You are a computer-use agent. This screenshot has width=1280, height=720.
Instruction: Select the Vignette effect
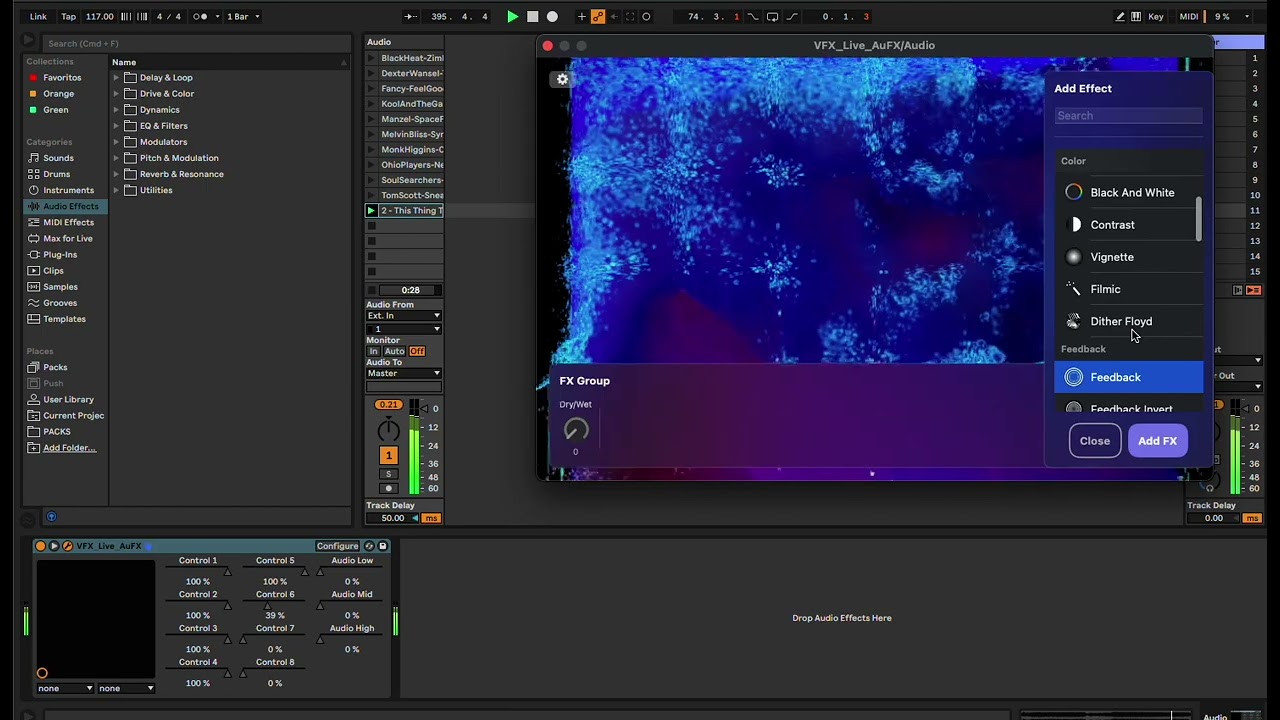pos(1127,257)
